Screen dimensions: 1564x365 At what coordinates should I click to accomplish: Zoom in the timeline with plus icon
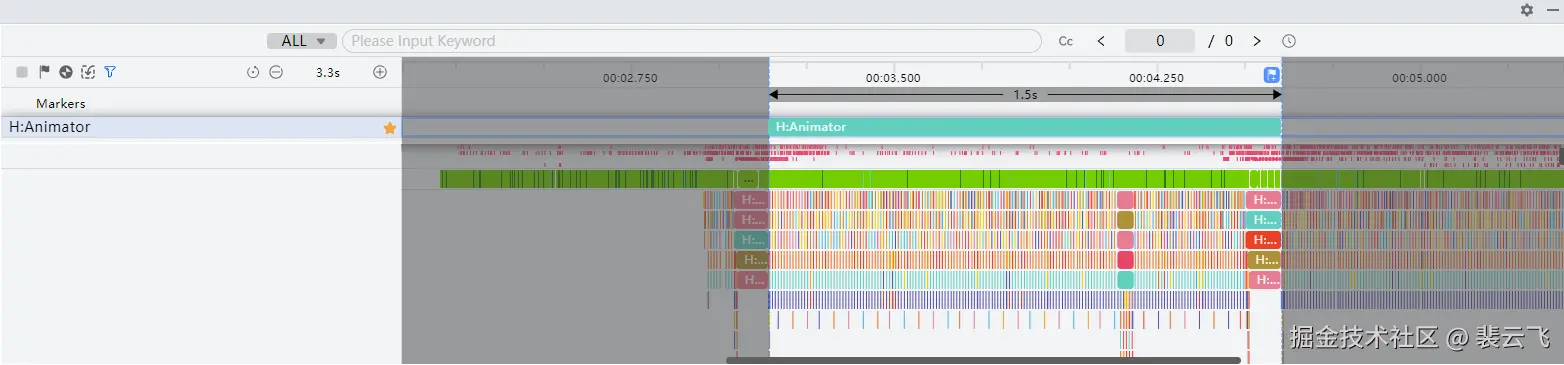pos(380,72)
